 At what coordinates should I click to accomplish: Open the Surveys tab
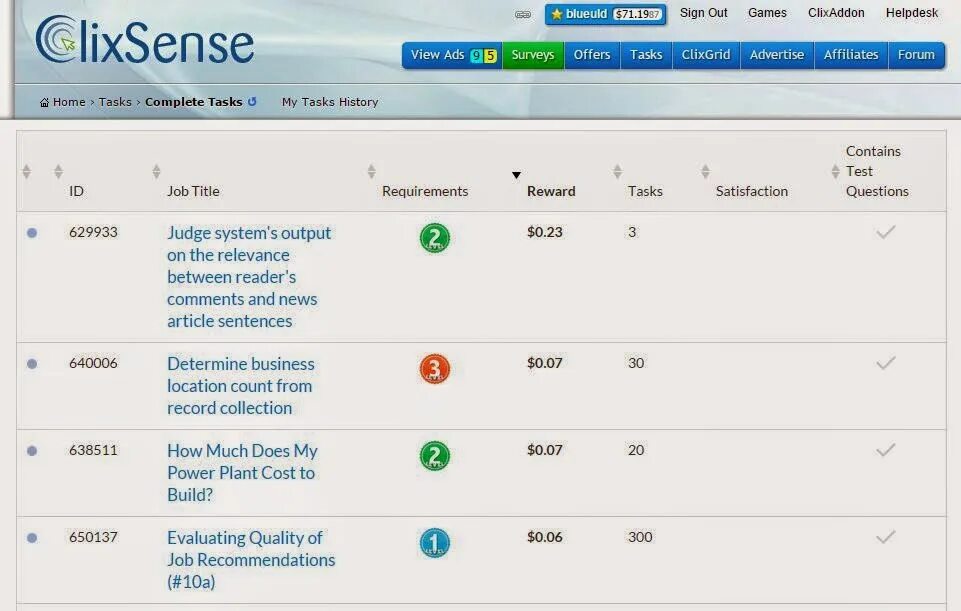(x=533, y=55)
